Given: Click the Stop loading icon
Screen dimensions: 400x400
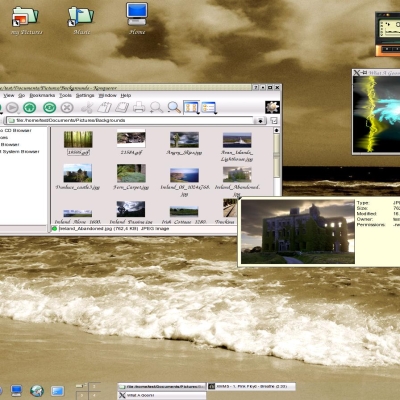Looking at the screenshot, I should tap(67, 108).
